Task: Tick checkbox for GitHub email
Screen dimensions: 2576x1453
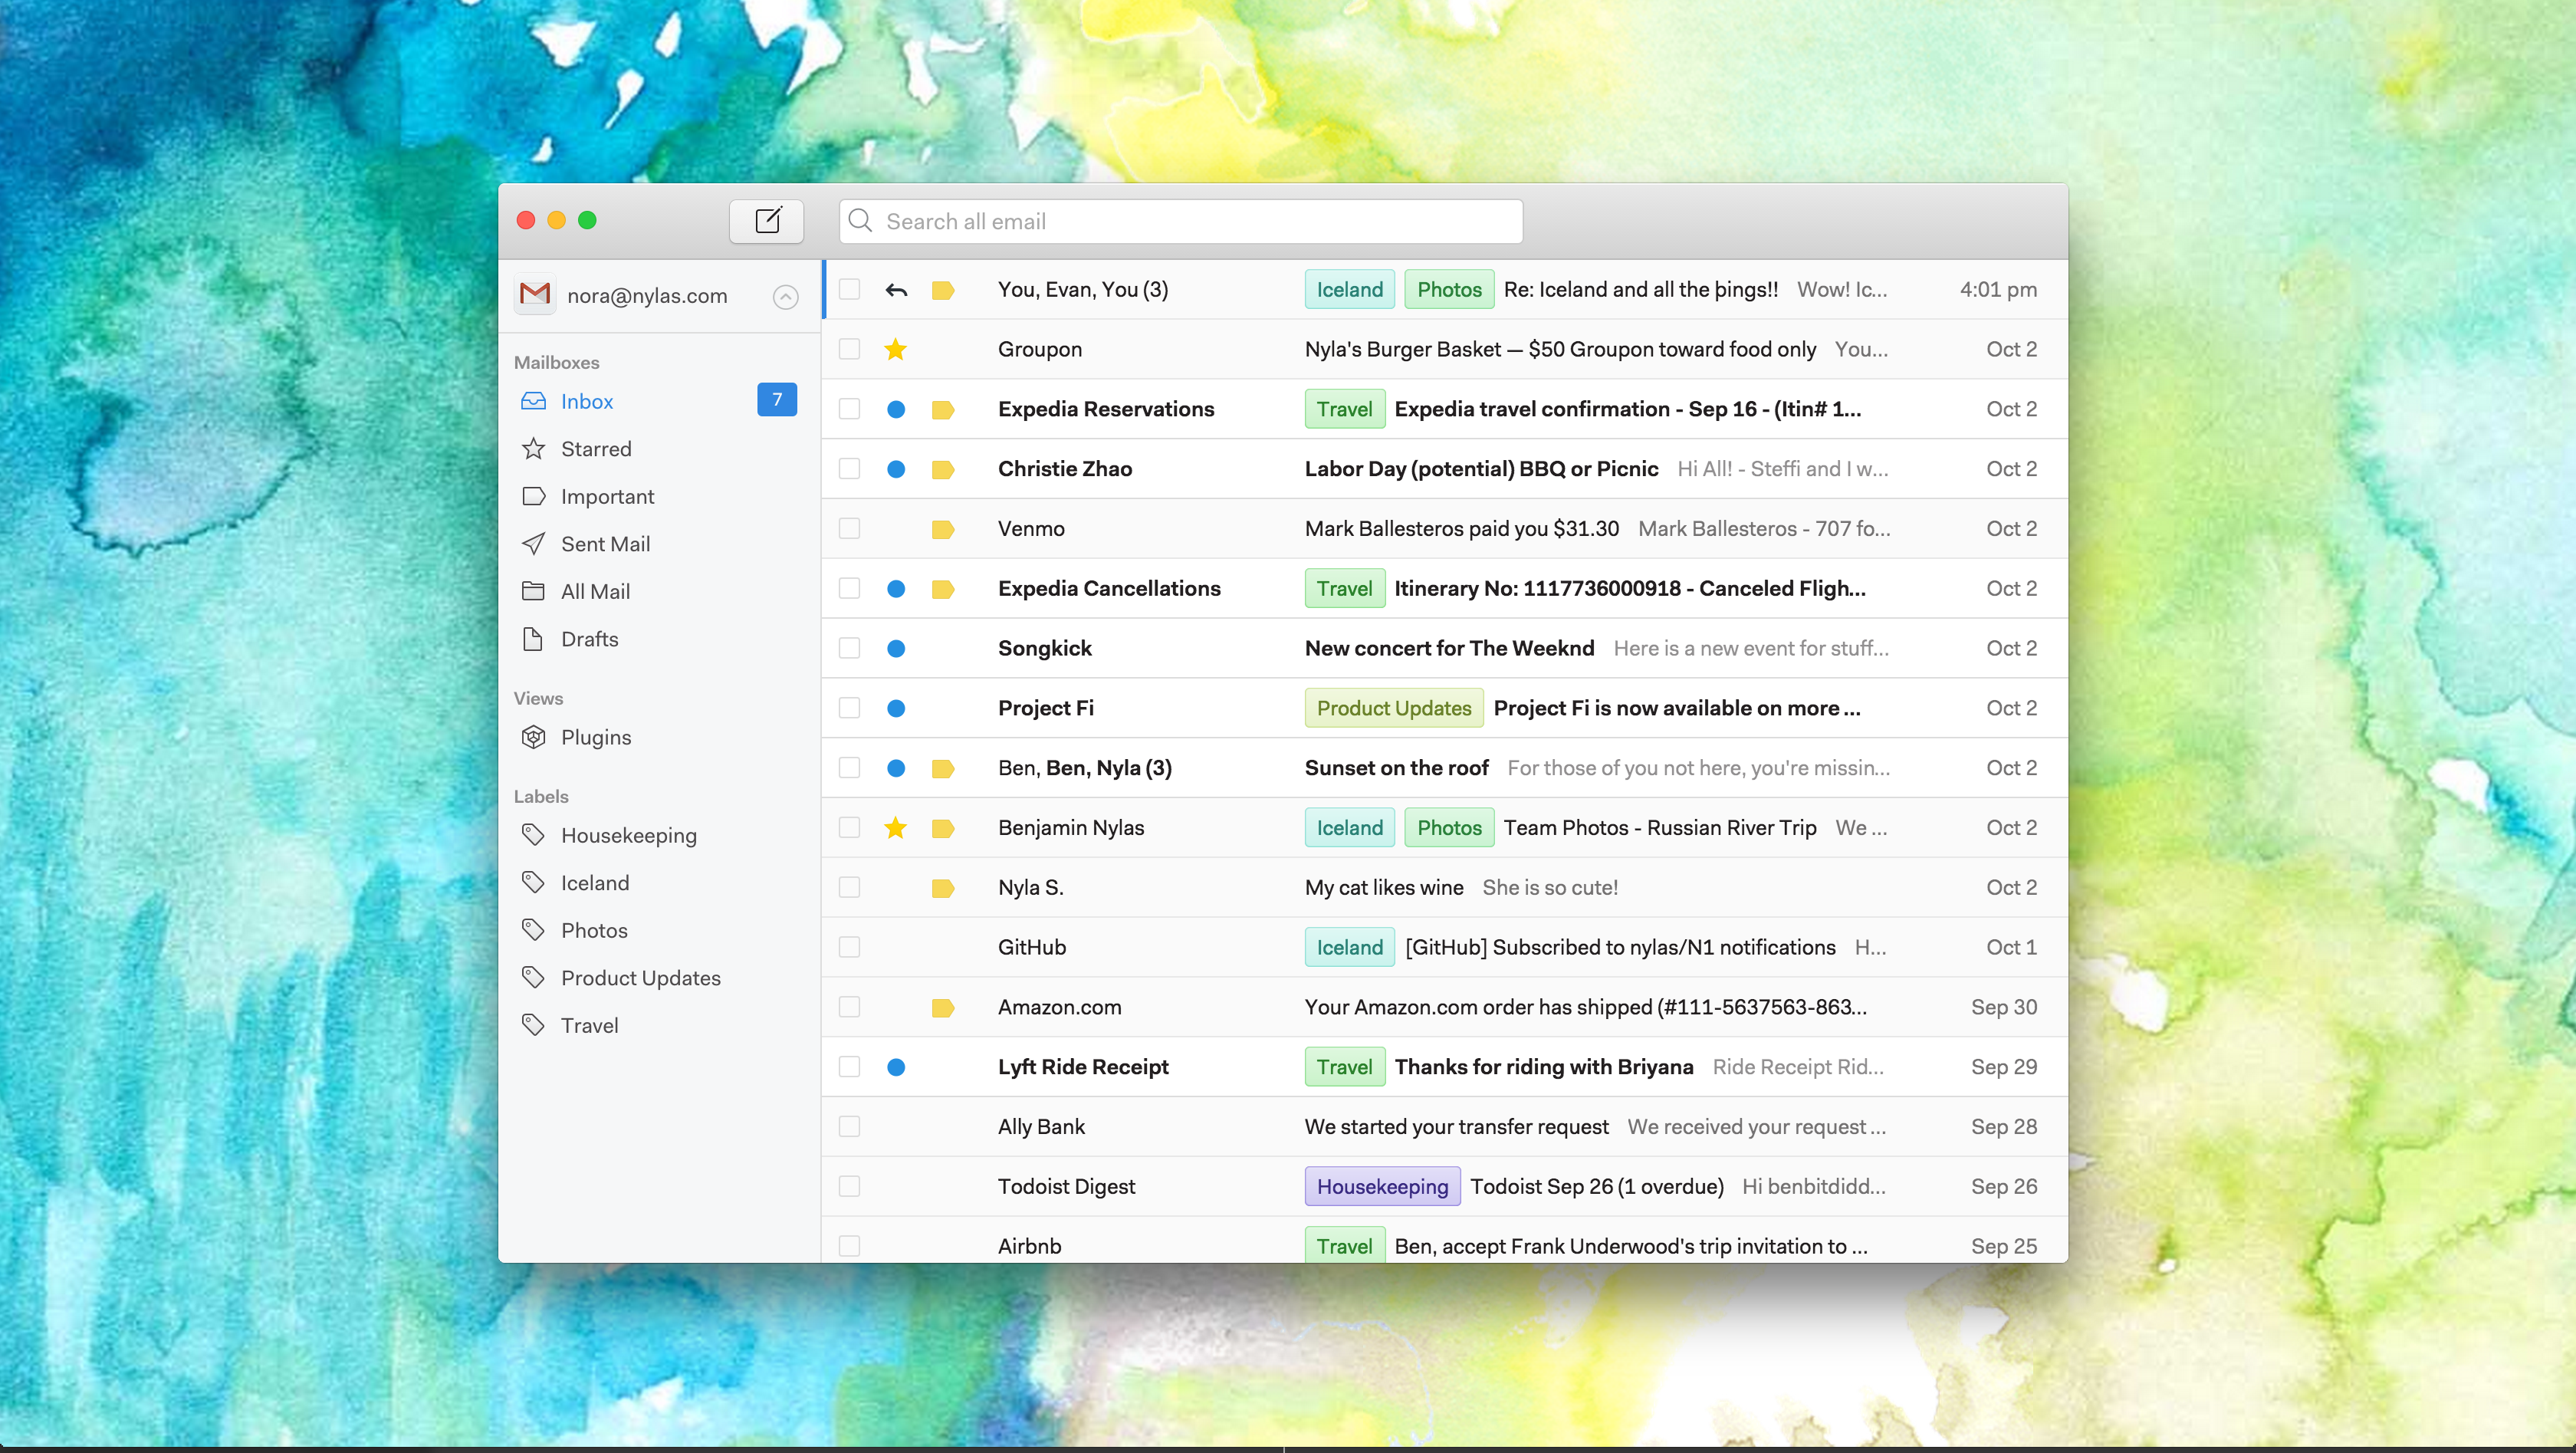Action: [850, 947]
